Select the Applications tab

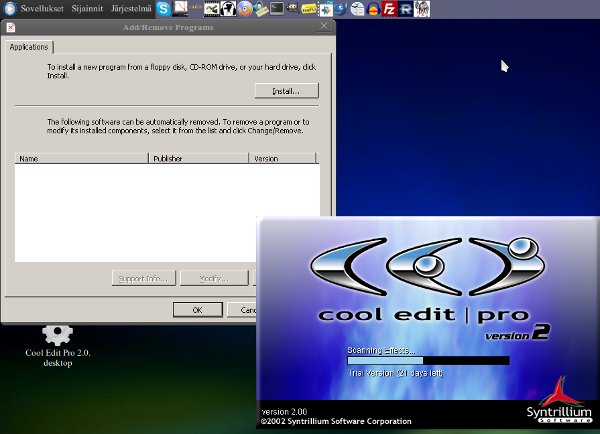(29, 47)
